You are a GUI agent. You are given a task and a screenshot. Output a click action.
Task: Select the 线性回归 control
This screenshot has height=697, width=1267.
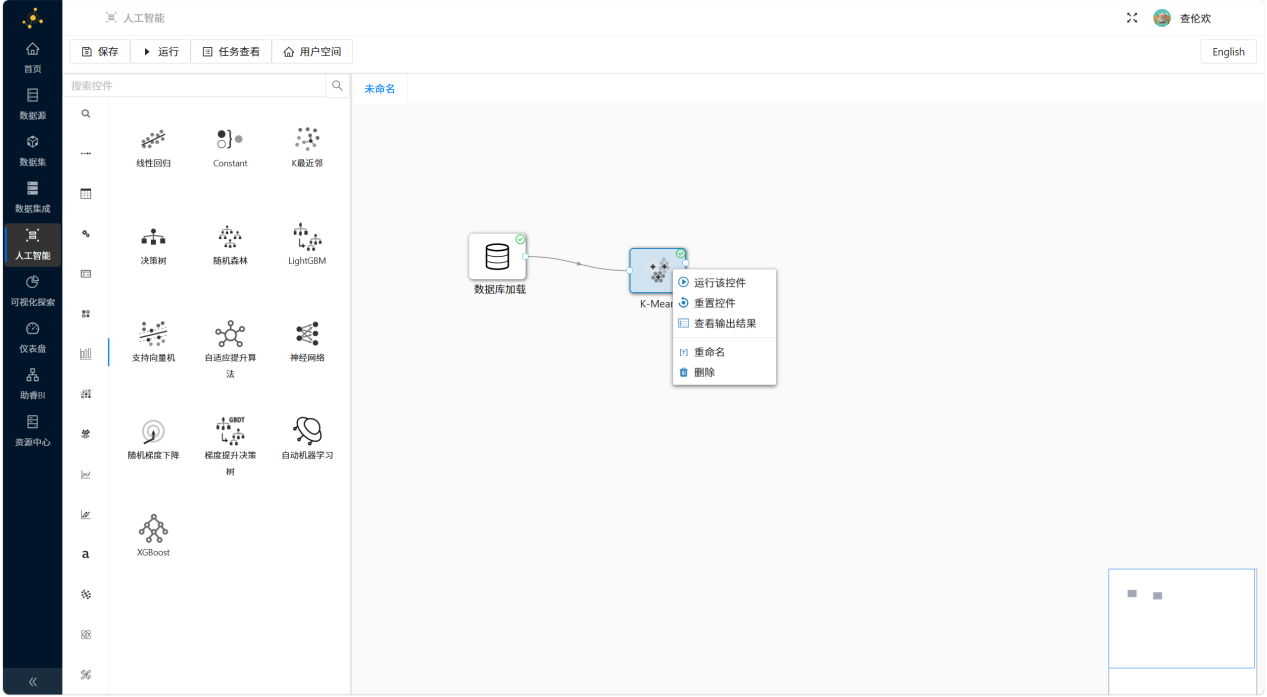(x=153, y=148)
